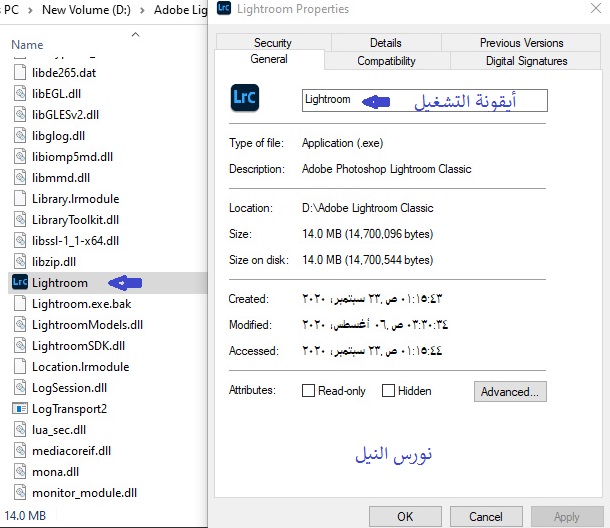
Task: Click the Lightroom.exe.bak file icon
Action: pyautogui.click(x=20, y=303)
